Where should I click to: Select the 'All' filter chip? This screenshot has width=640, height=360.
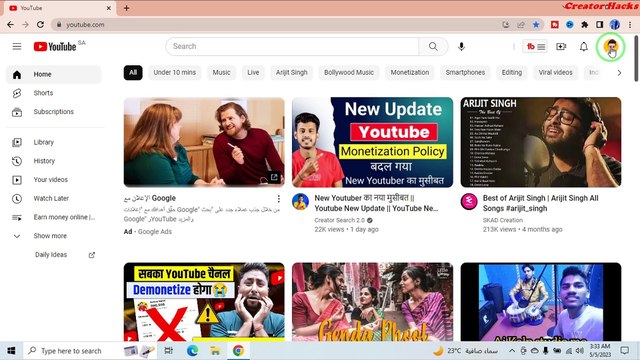click(133, 73)
